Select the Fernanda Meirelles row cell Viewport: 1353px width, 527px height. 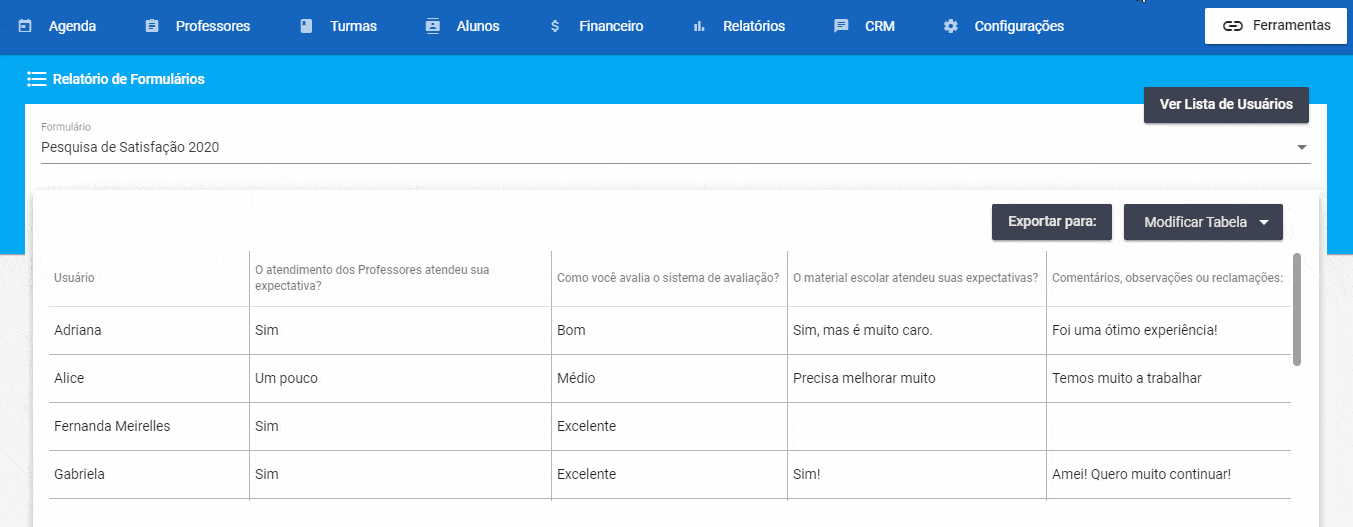(x=149, y=427)
